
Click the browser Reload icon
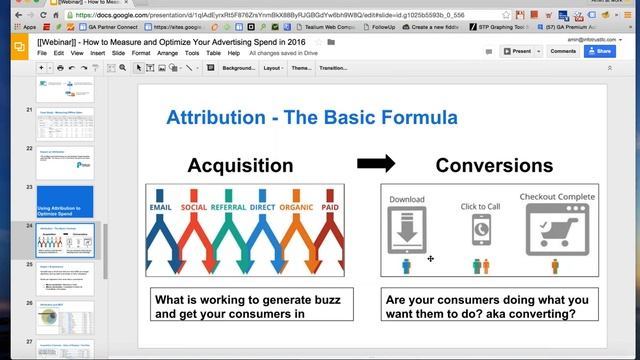click(43, 15)
